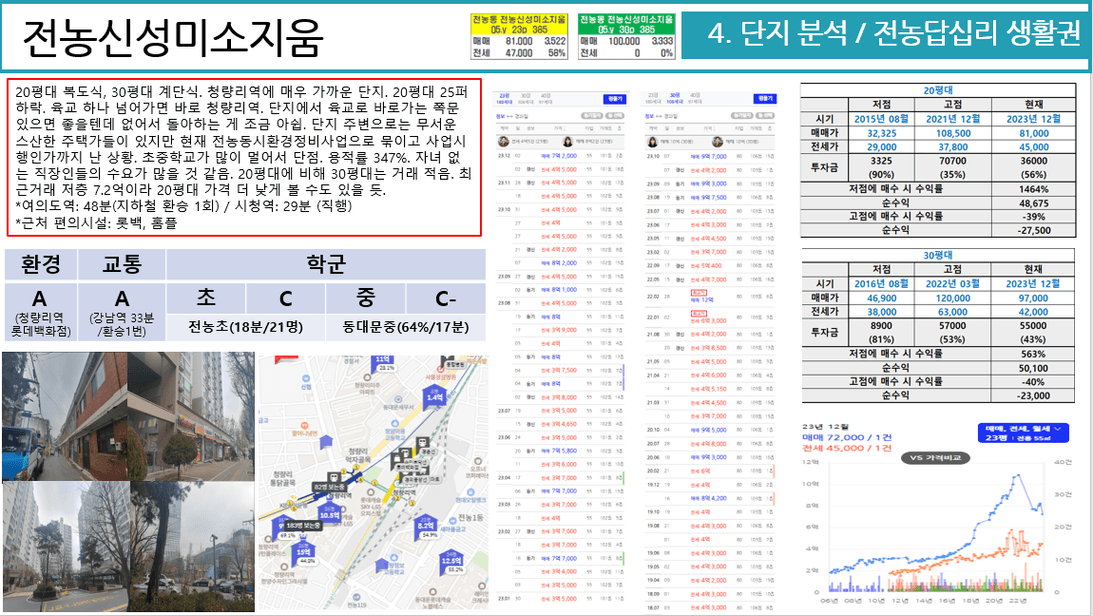
Task: Click the 48,675 순수익 value
Action: coord(1034,203)
